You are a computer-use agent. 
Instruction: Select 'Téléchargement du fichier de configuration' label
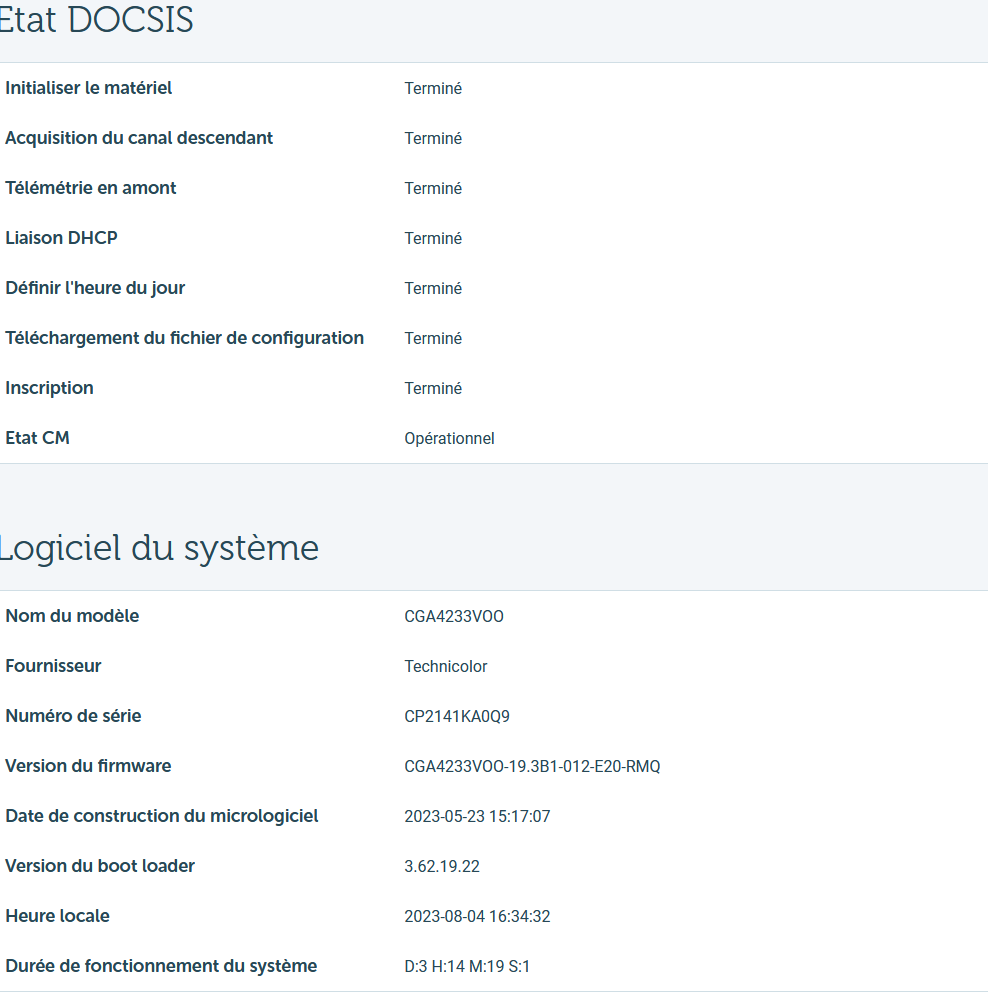coord(185,338)
